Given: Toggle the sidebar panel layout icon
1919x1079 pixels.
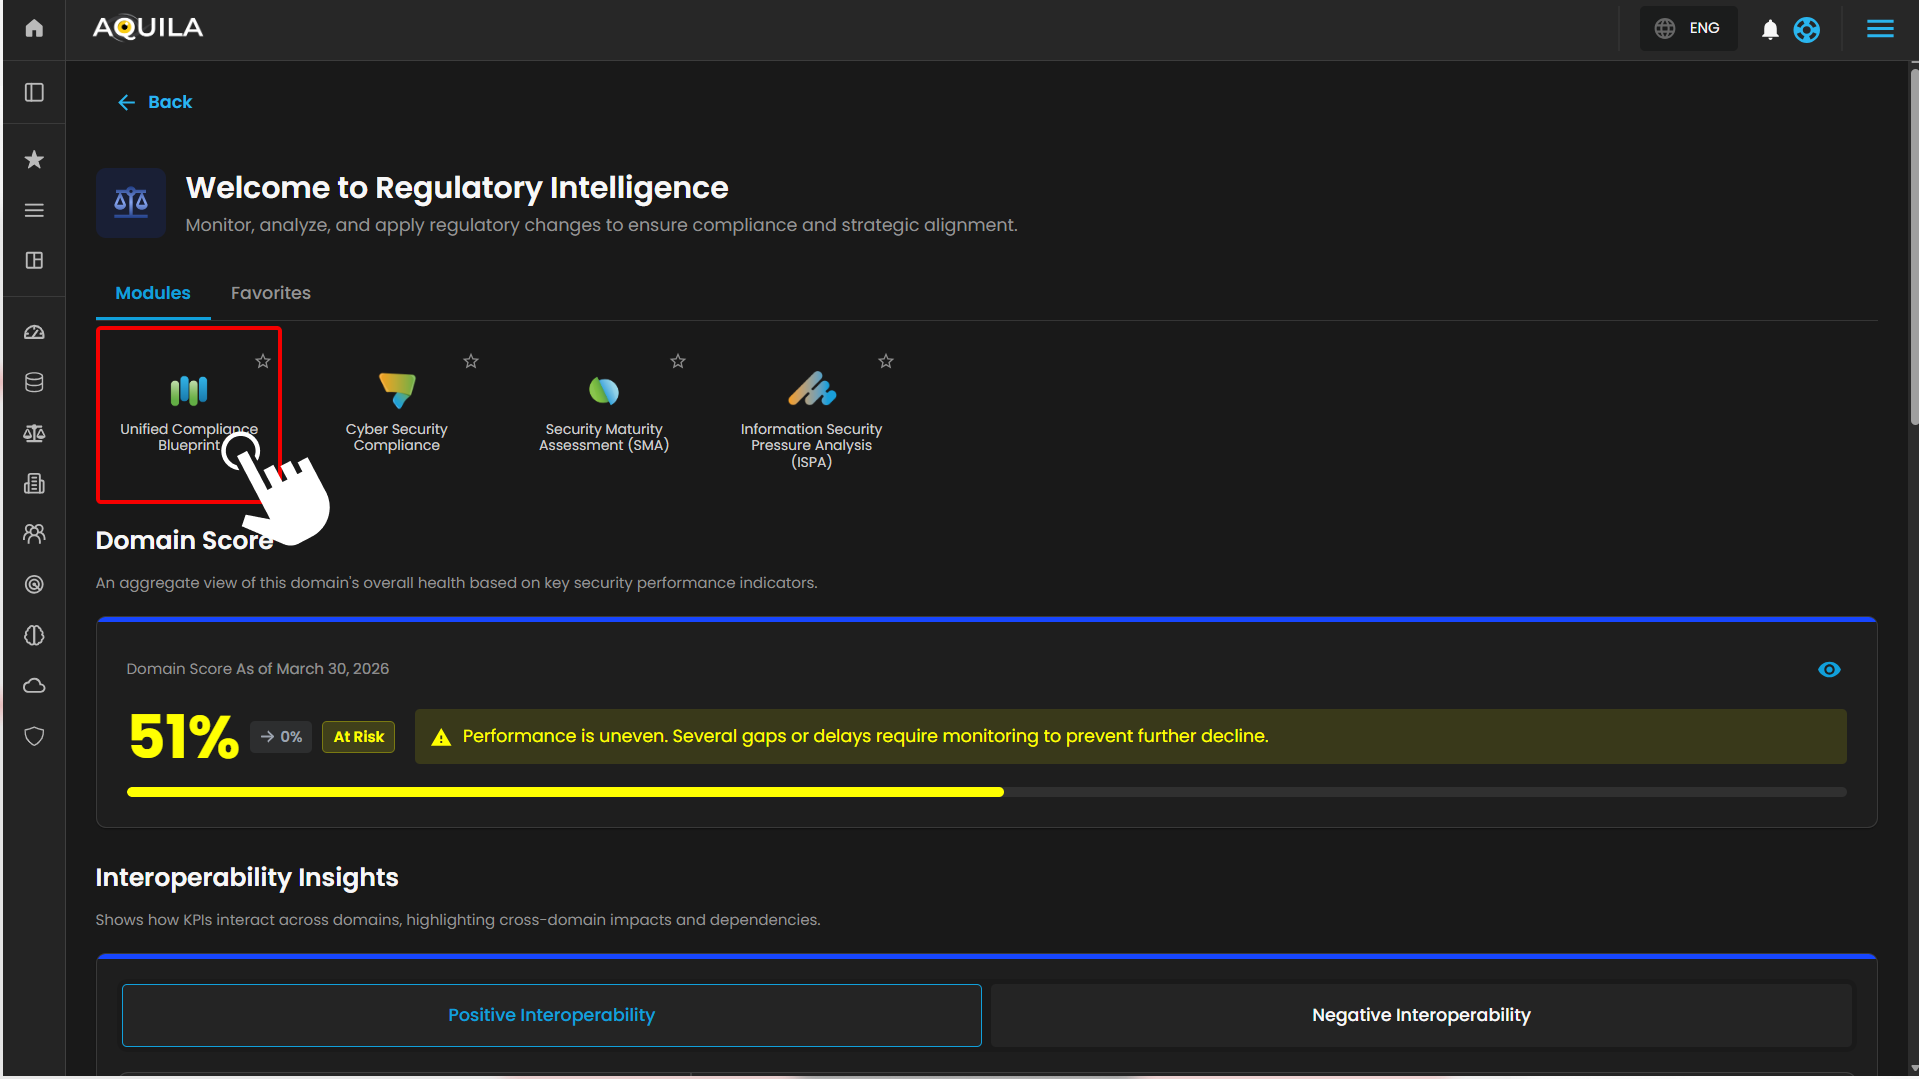Looking at the screenshot, I should click(34, 92).
